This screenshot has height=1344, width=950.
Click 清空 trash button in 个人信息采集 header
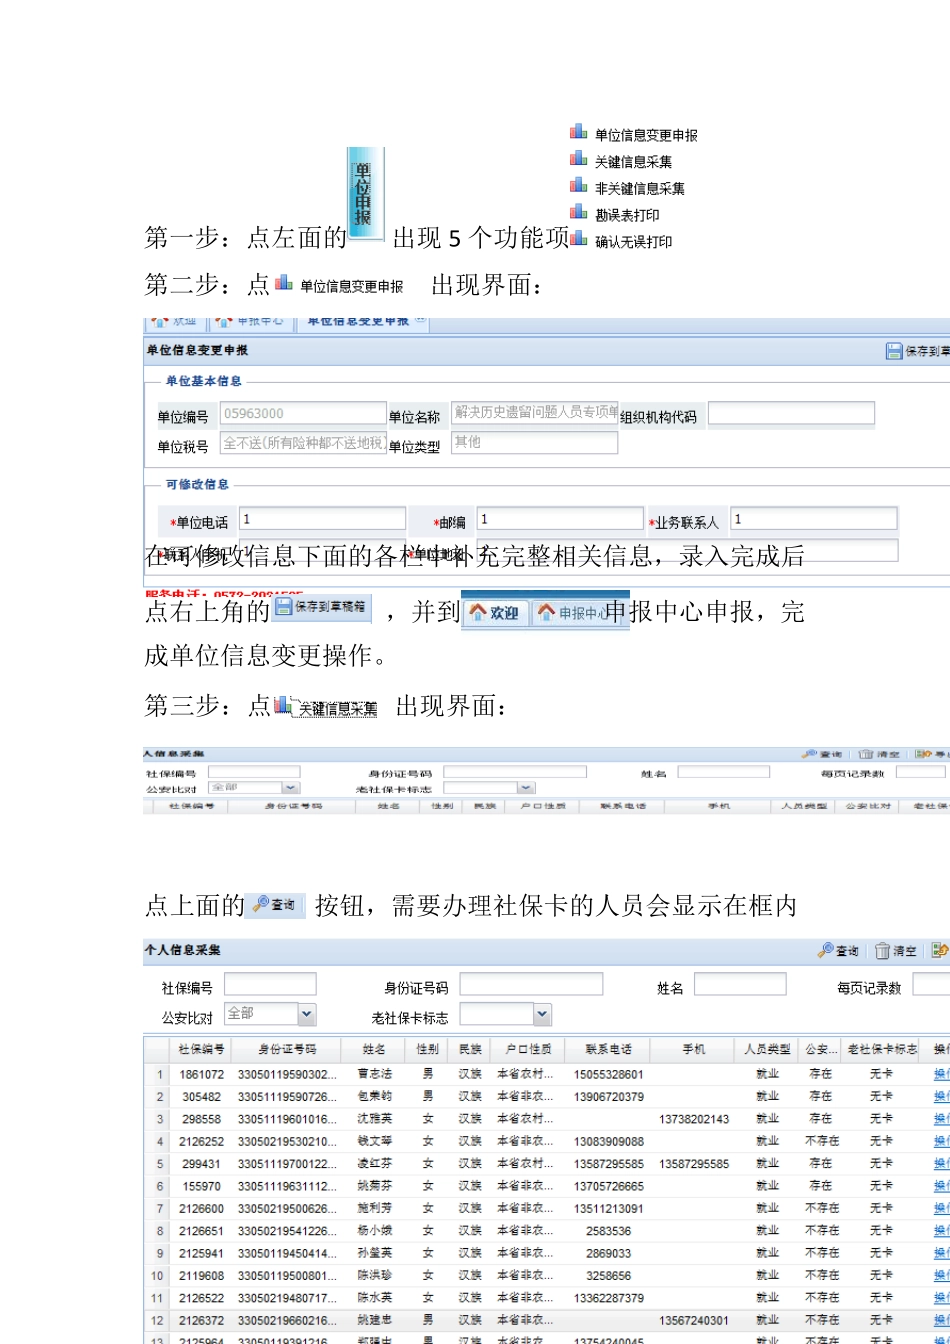(896, 951)
